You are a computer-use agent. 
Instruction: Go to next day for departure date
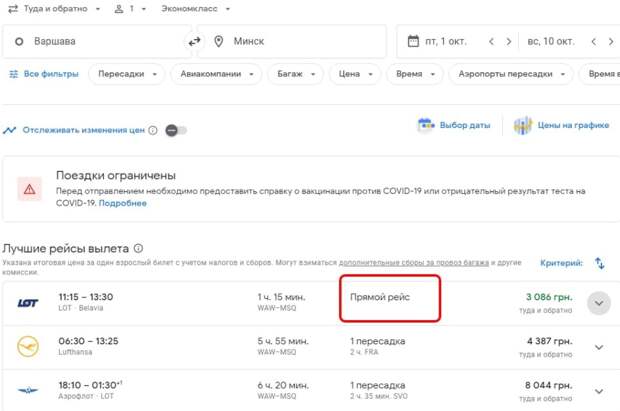[x=510, y=42]
